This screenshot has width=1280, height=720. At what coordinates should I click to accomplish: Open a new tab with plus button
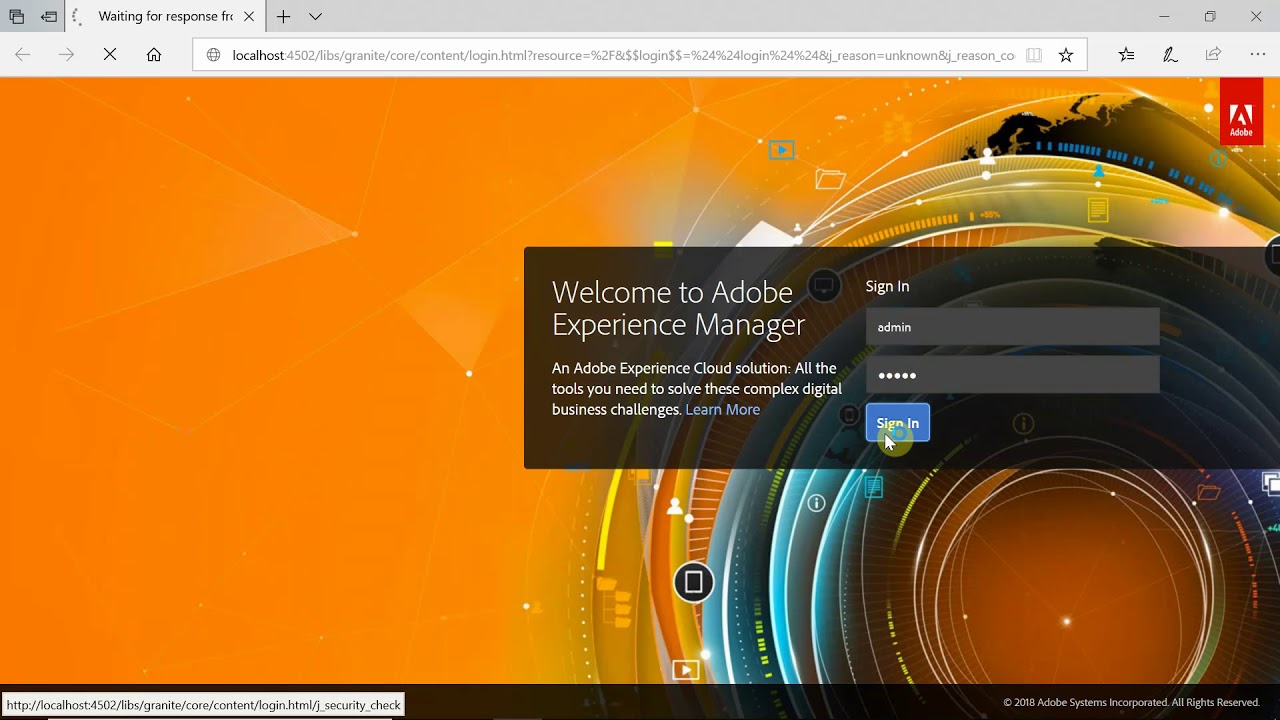click(x=284, y=17)
